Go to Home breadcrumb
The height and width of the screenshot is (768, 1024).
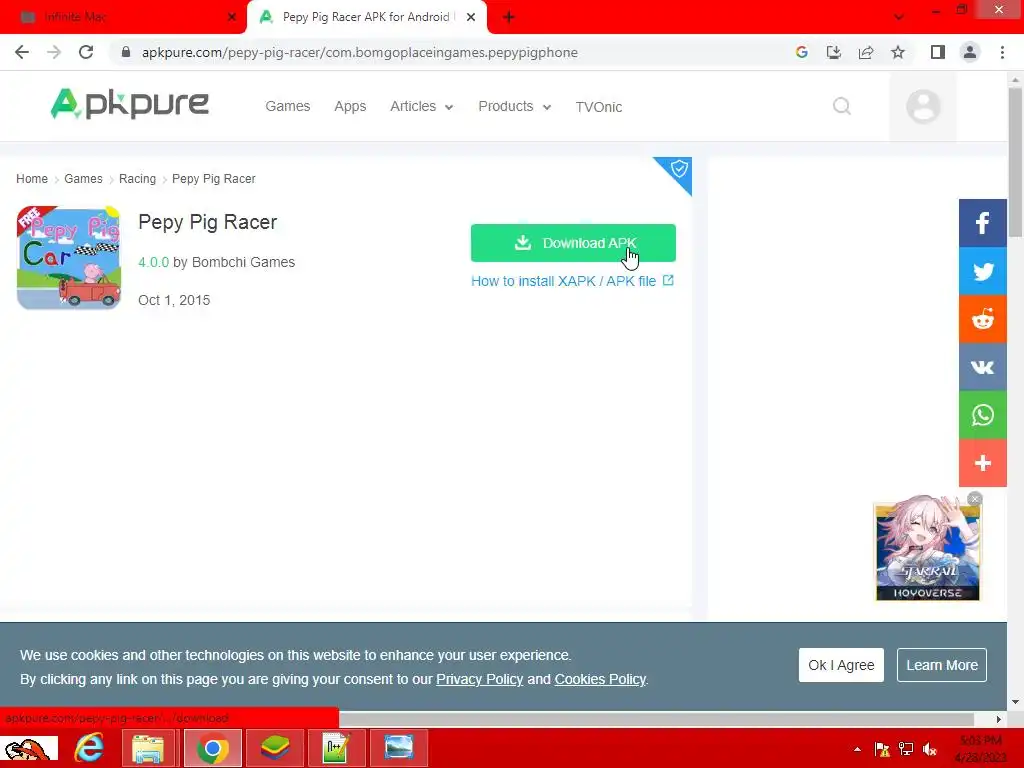coord(32,178)
